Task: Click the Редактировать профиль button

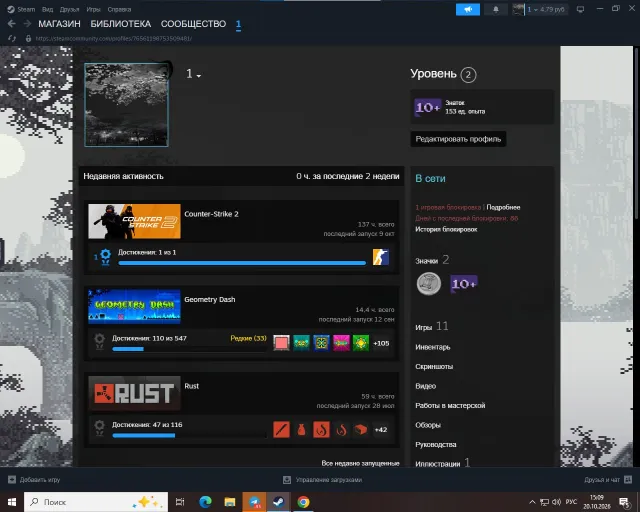Action: 458,139
